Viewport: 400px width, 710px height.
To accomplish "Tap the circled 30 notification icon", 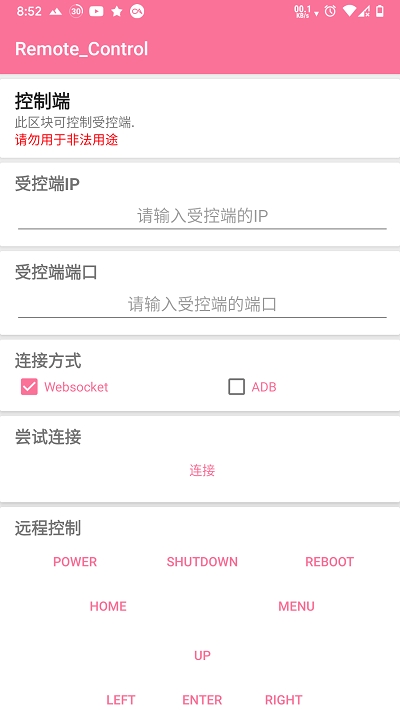I will (76, 12).
